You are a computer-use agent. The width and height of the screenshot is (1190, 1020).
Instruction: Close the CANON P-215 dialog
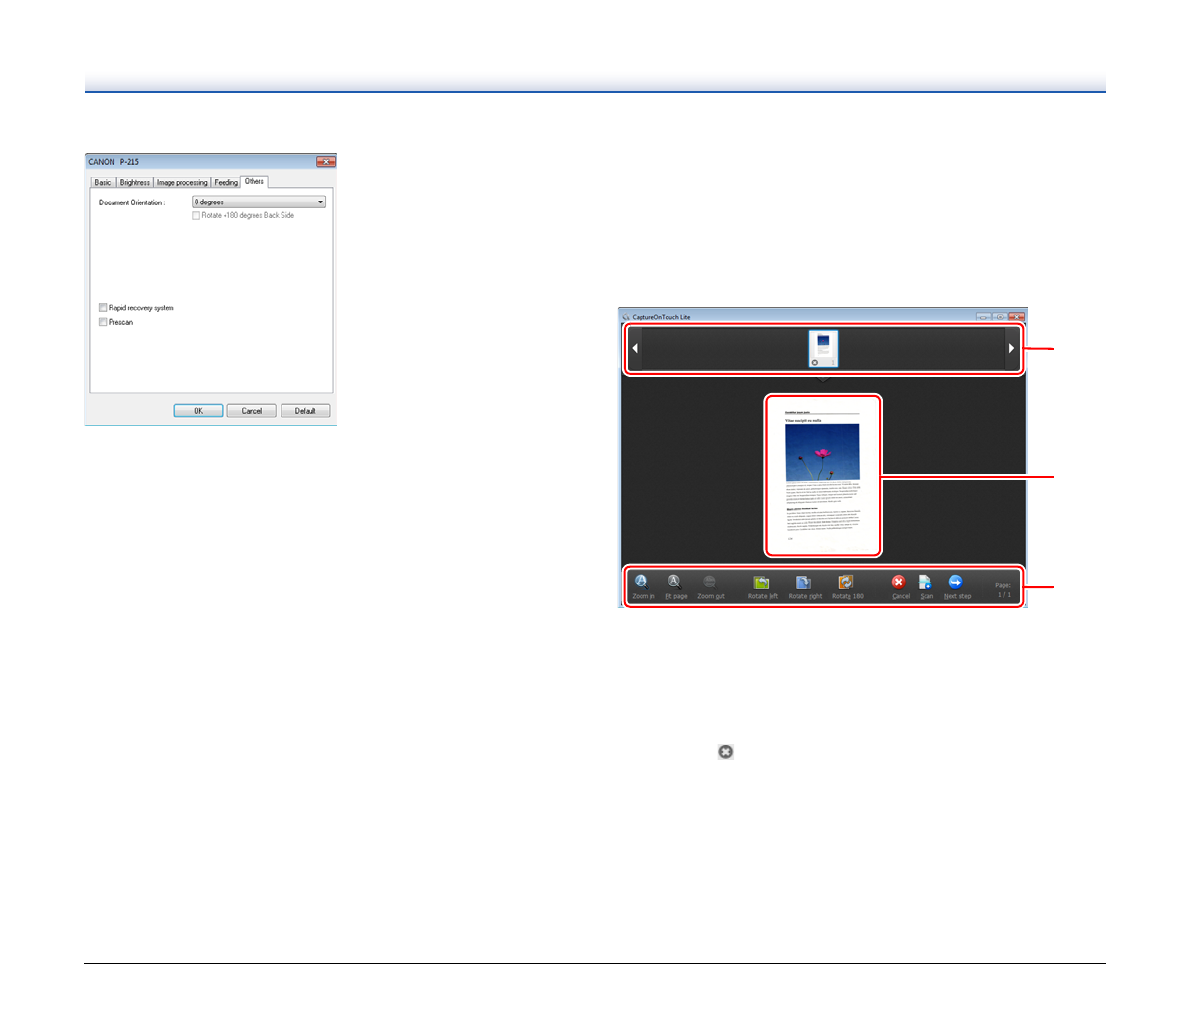point(325,162)
